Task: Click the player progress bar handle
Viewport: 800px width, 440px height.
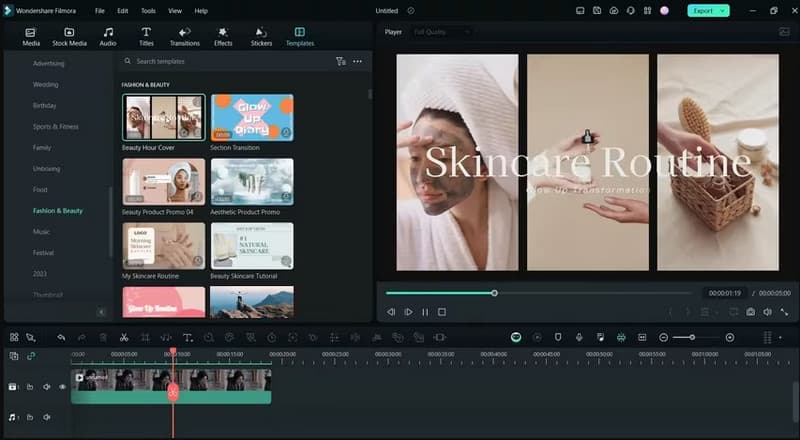Action: coord(494,293)
